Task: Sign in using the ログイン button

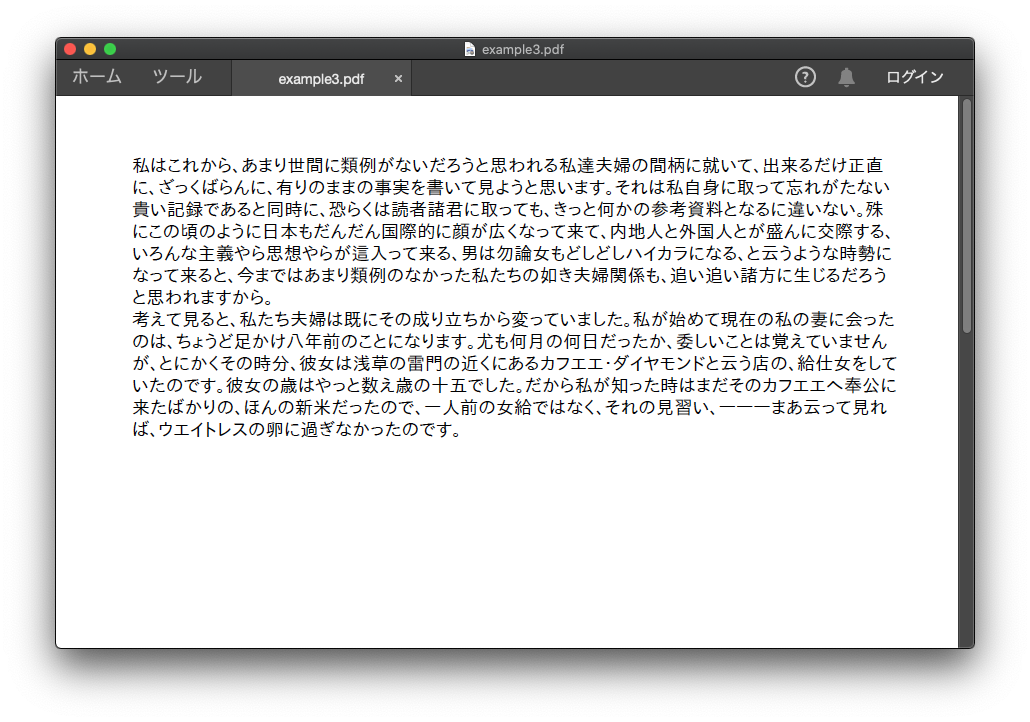Action: pos(914,76)
